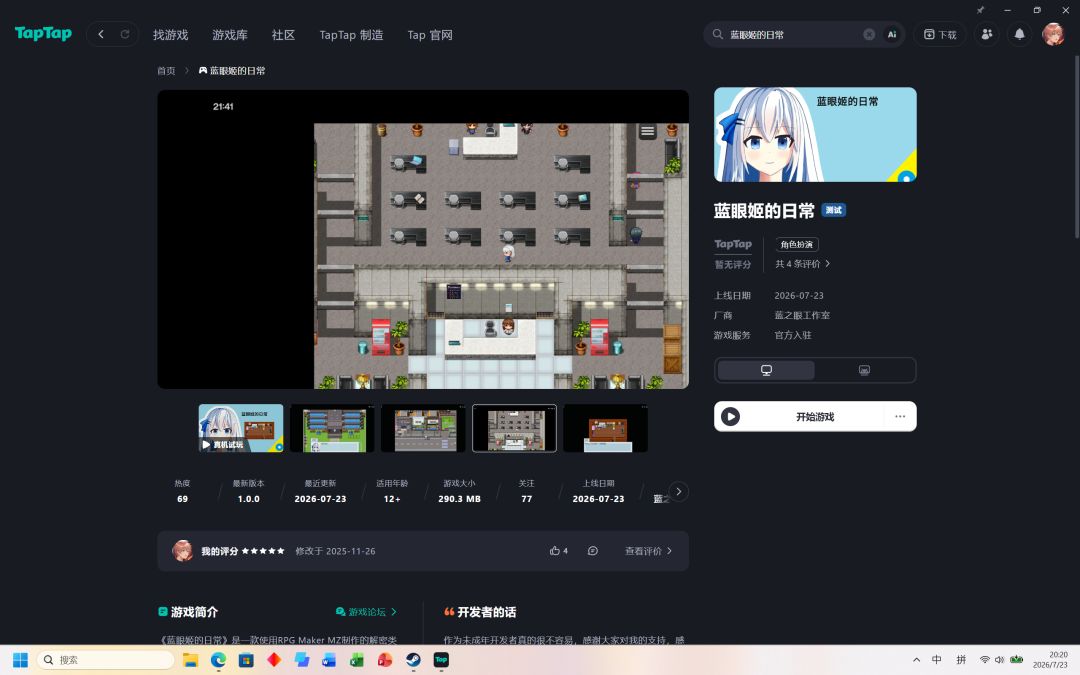Open the 社区 tab
1080x675 pixels.
(x=283, y=34)
